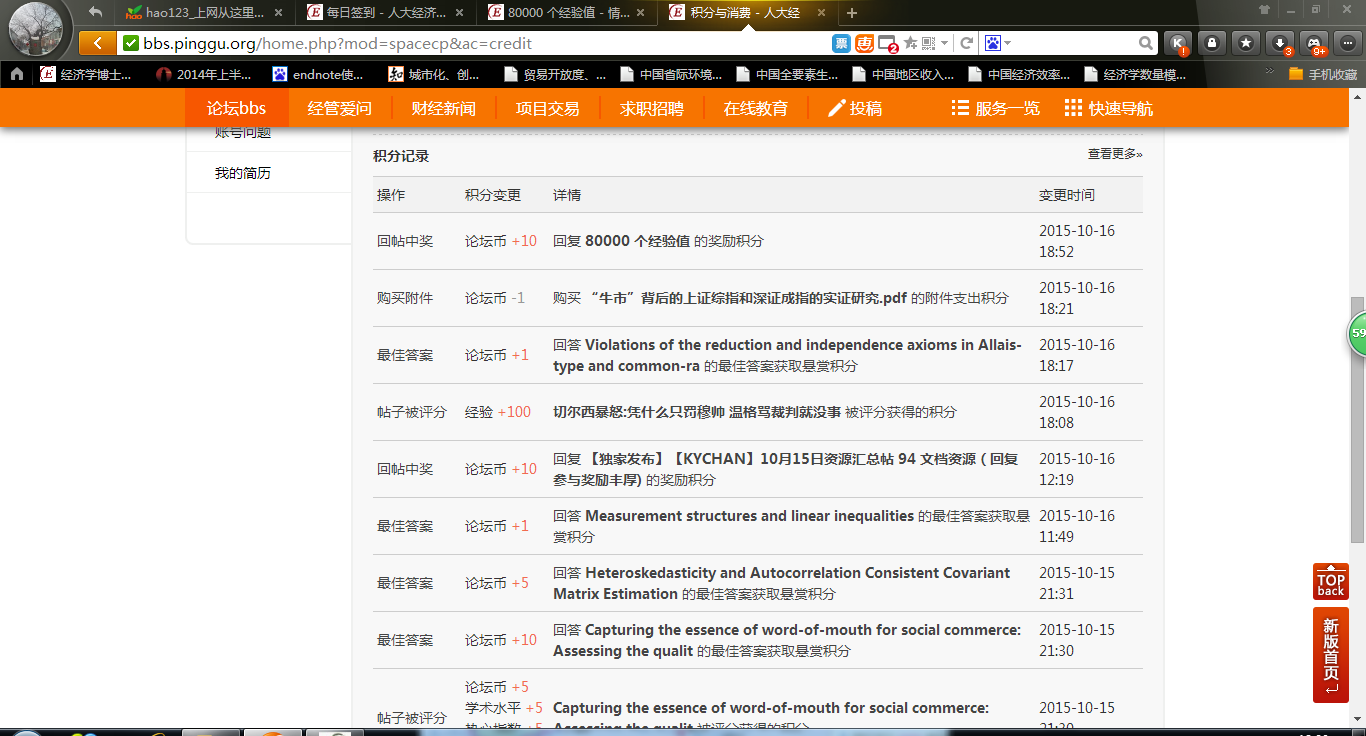Viewport: 1366px width, 736px height.
Task: Switch to the 每日签到 tab
Action: click(385, 13)
